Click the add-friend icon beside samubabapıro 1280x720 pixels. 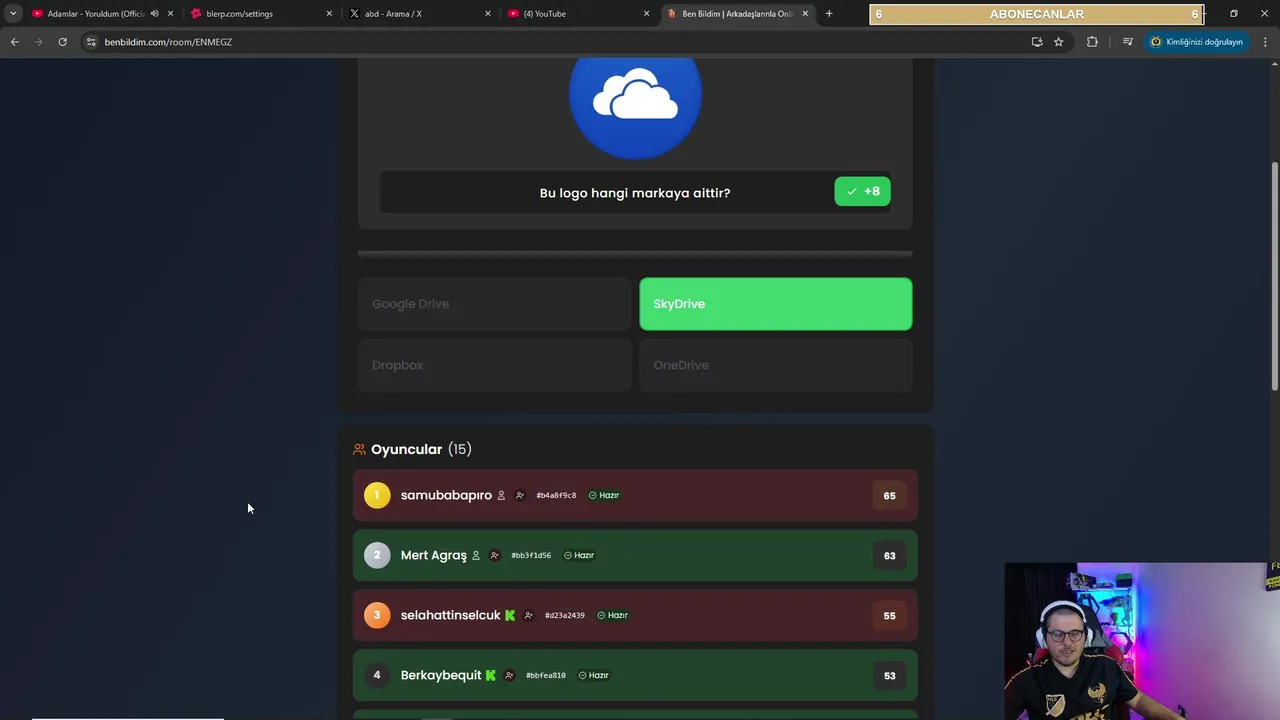tap(519, 496)
